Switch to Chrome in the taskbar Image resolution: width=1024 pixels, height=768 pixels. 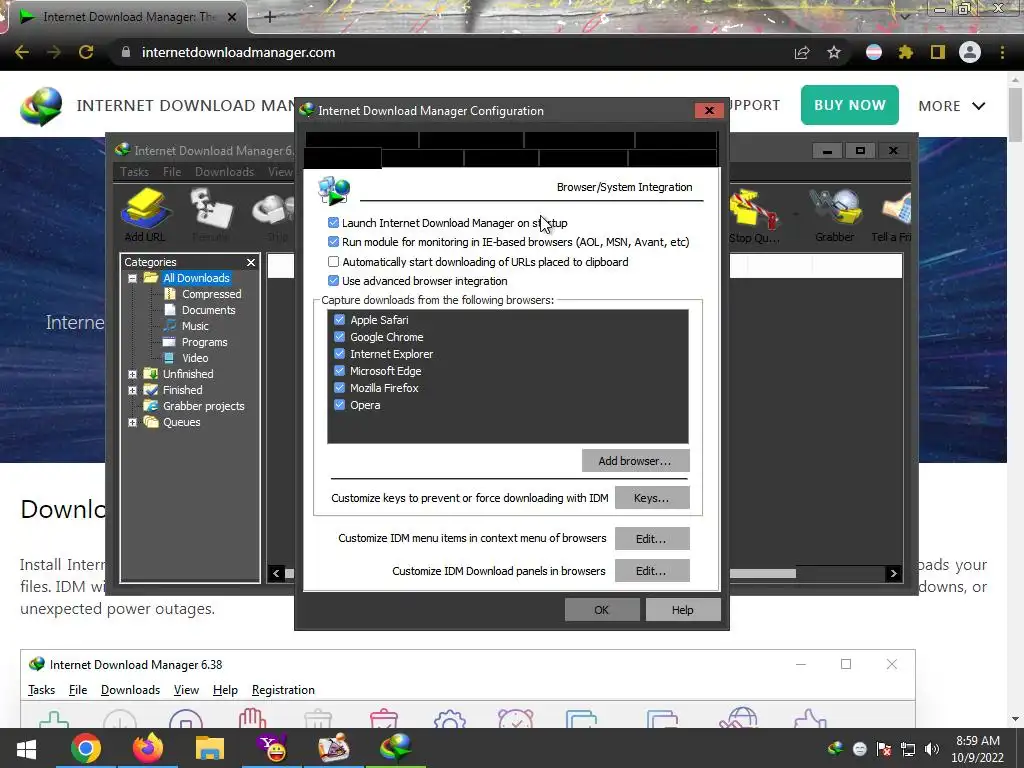[86, 748]
